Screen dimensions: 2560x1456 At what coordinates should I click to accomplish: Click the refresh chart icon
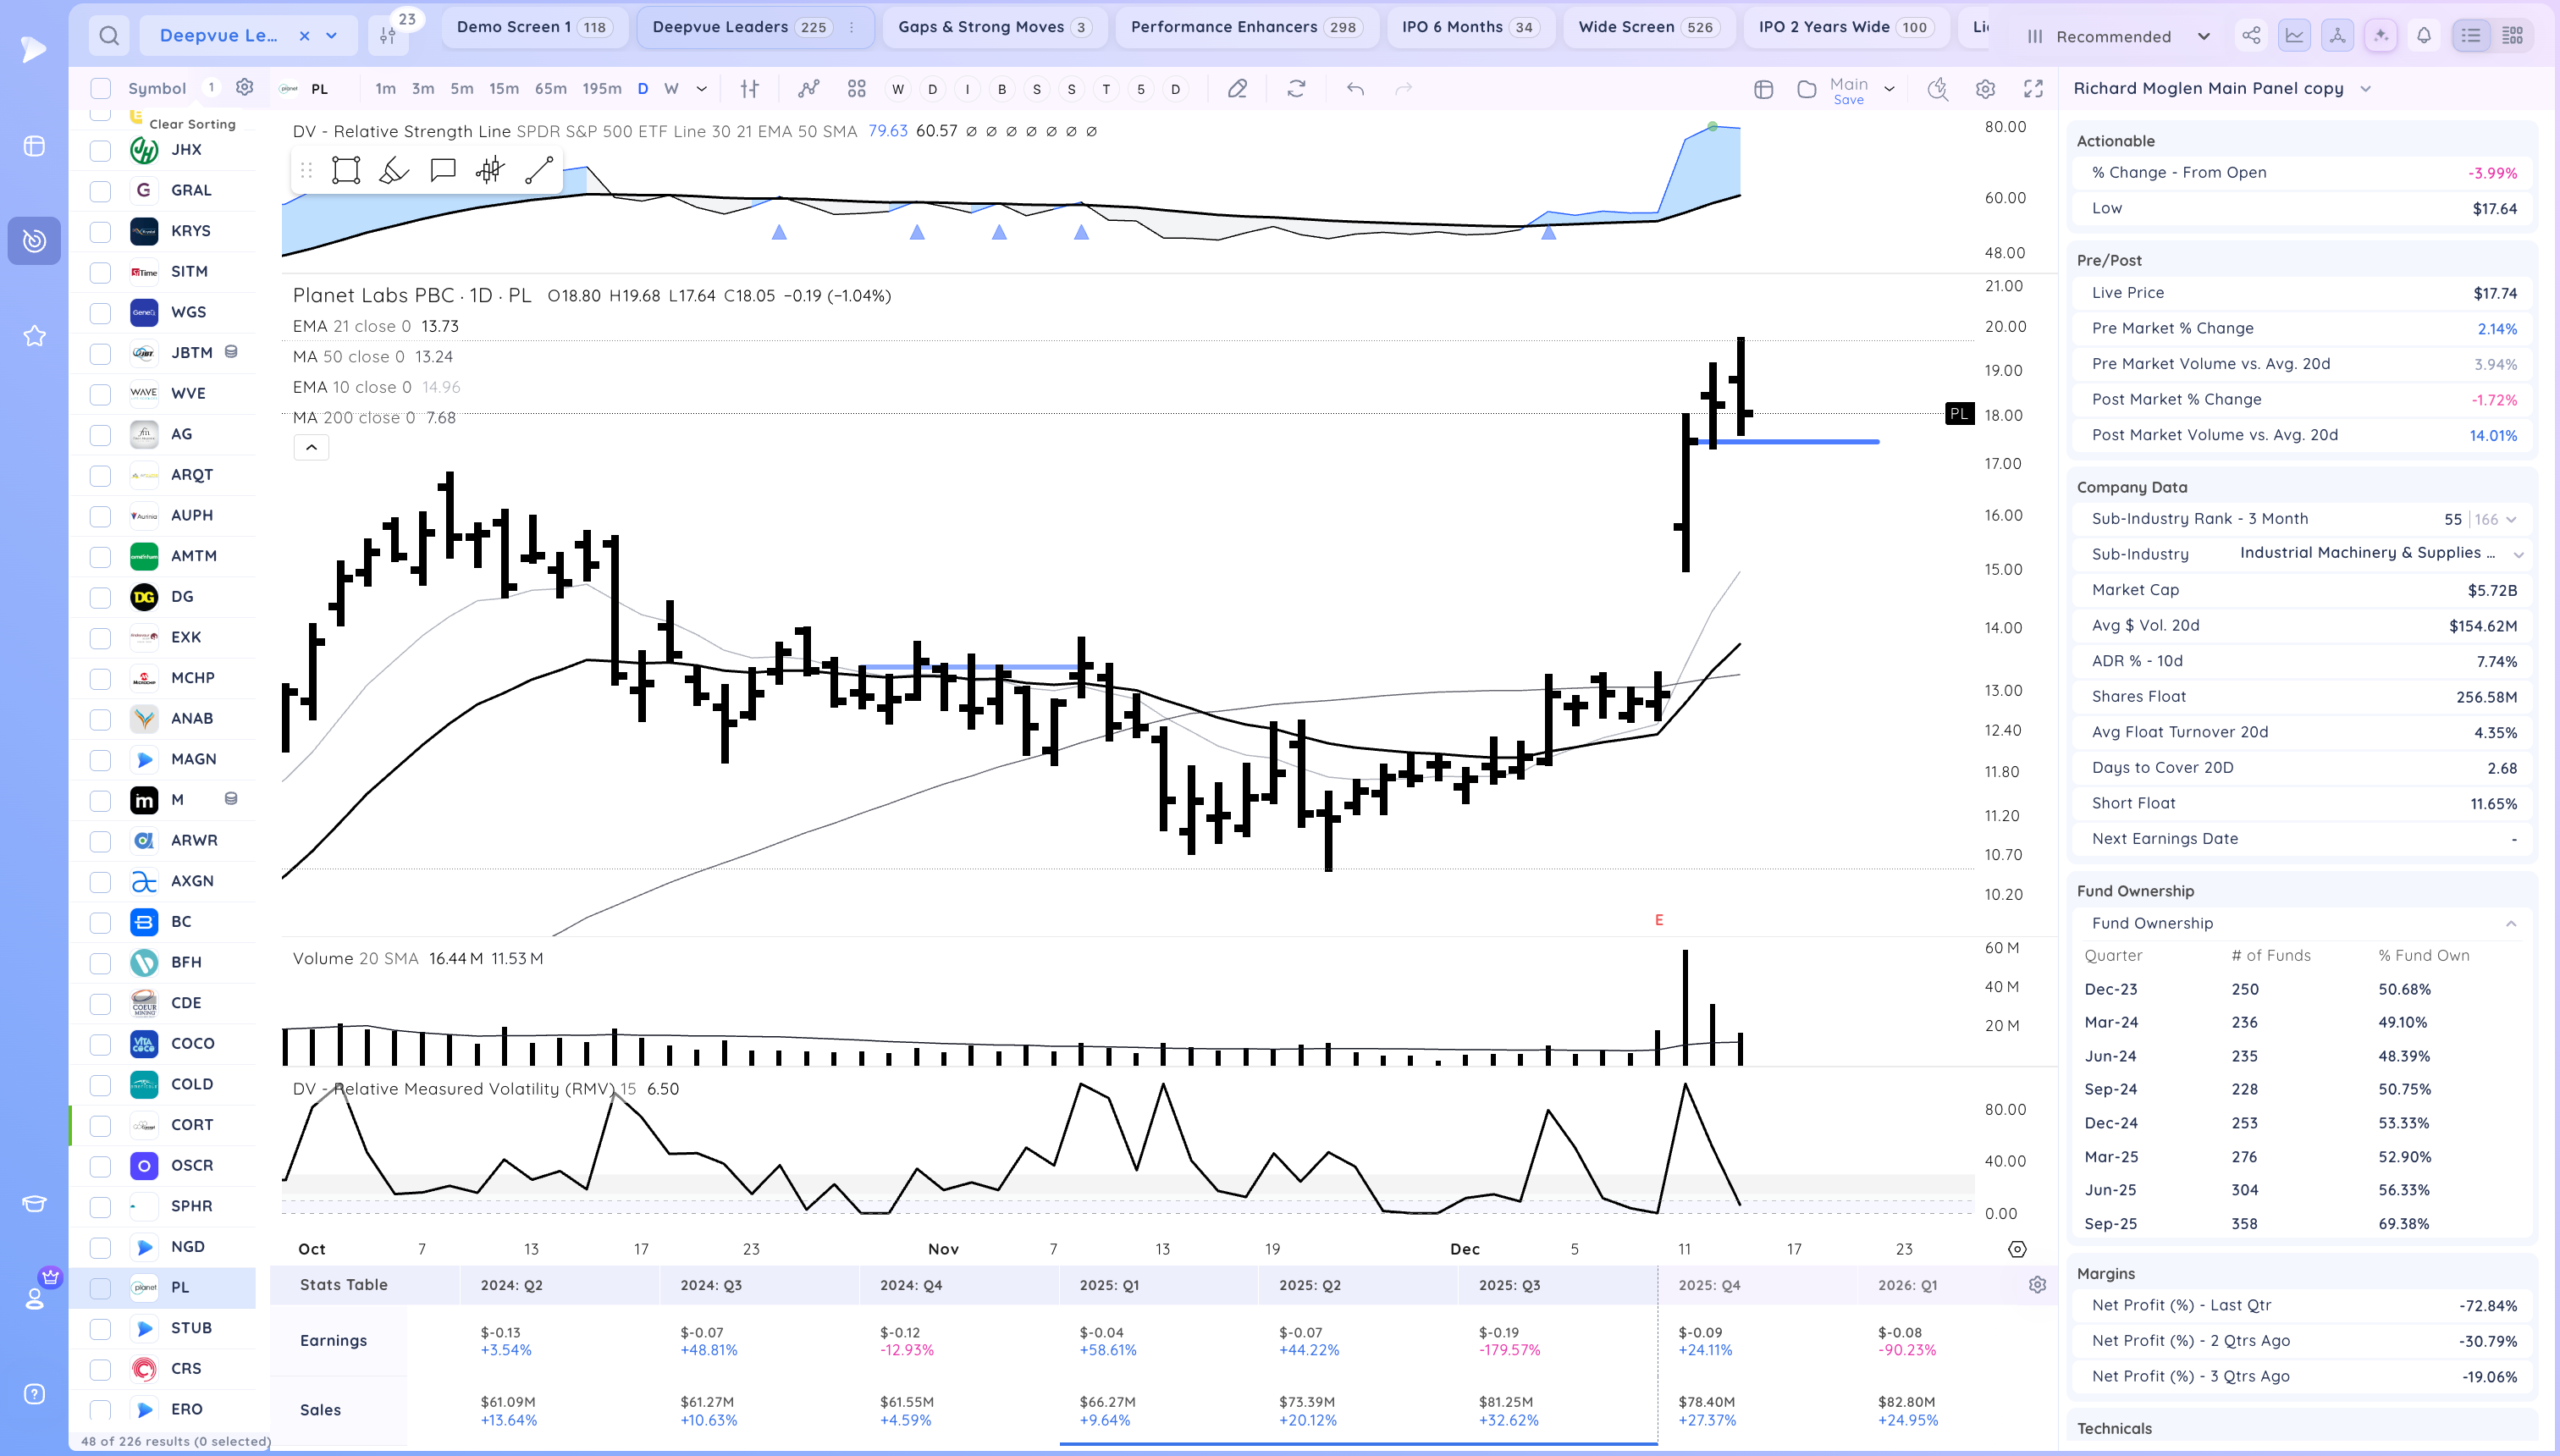tap(1296, 89)
